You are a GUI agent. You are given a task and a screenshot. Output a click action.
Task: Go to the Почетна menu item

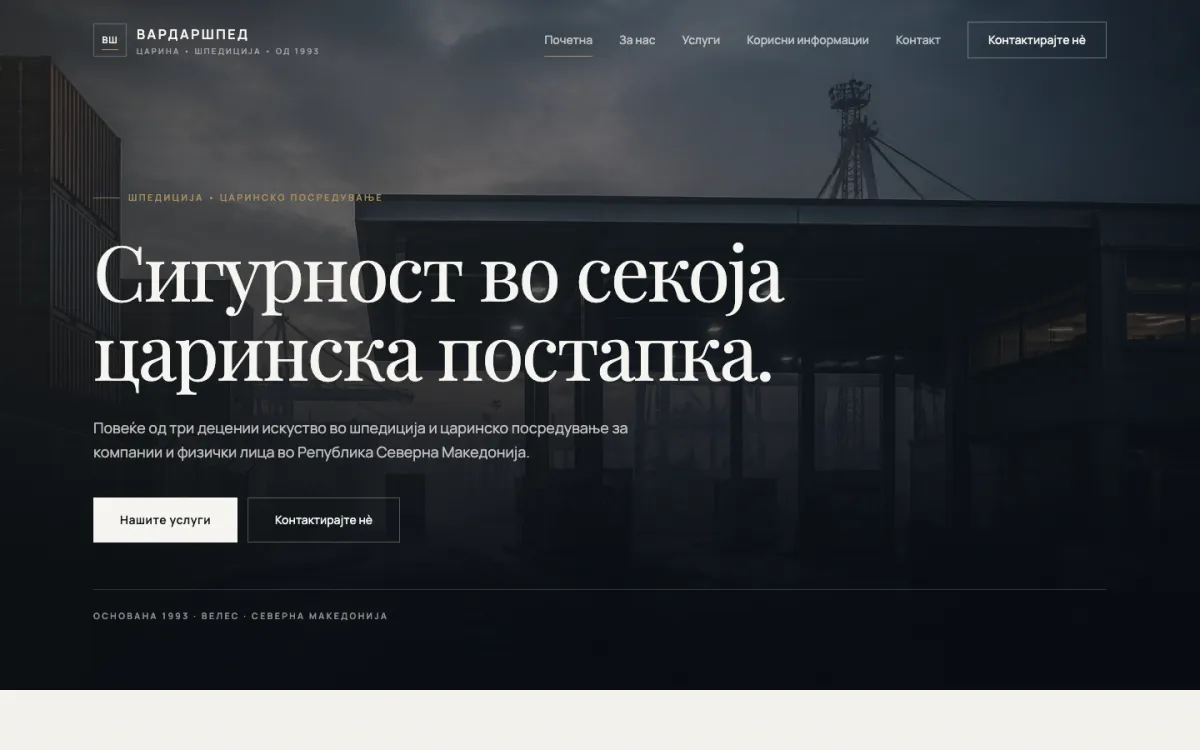coord(568,40)
